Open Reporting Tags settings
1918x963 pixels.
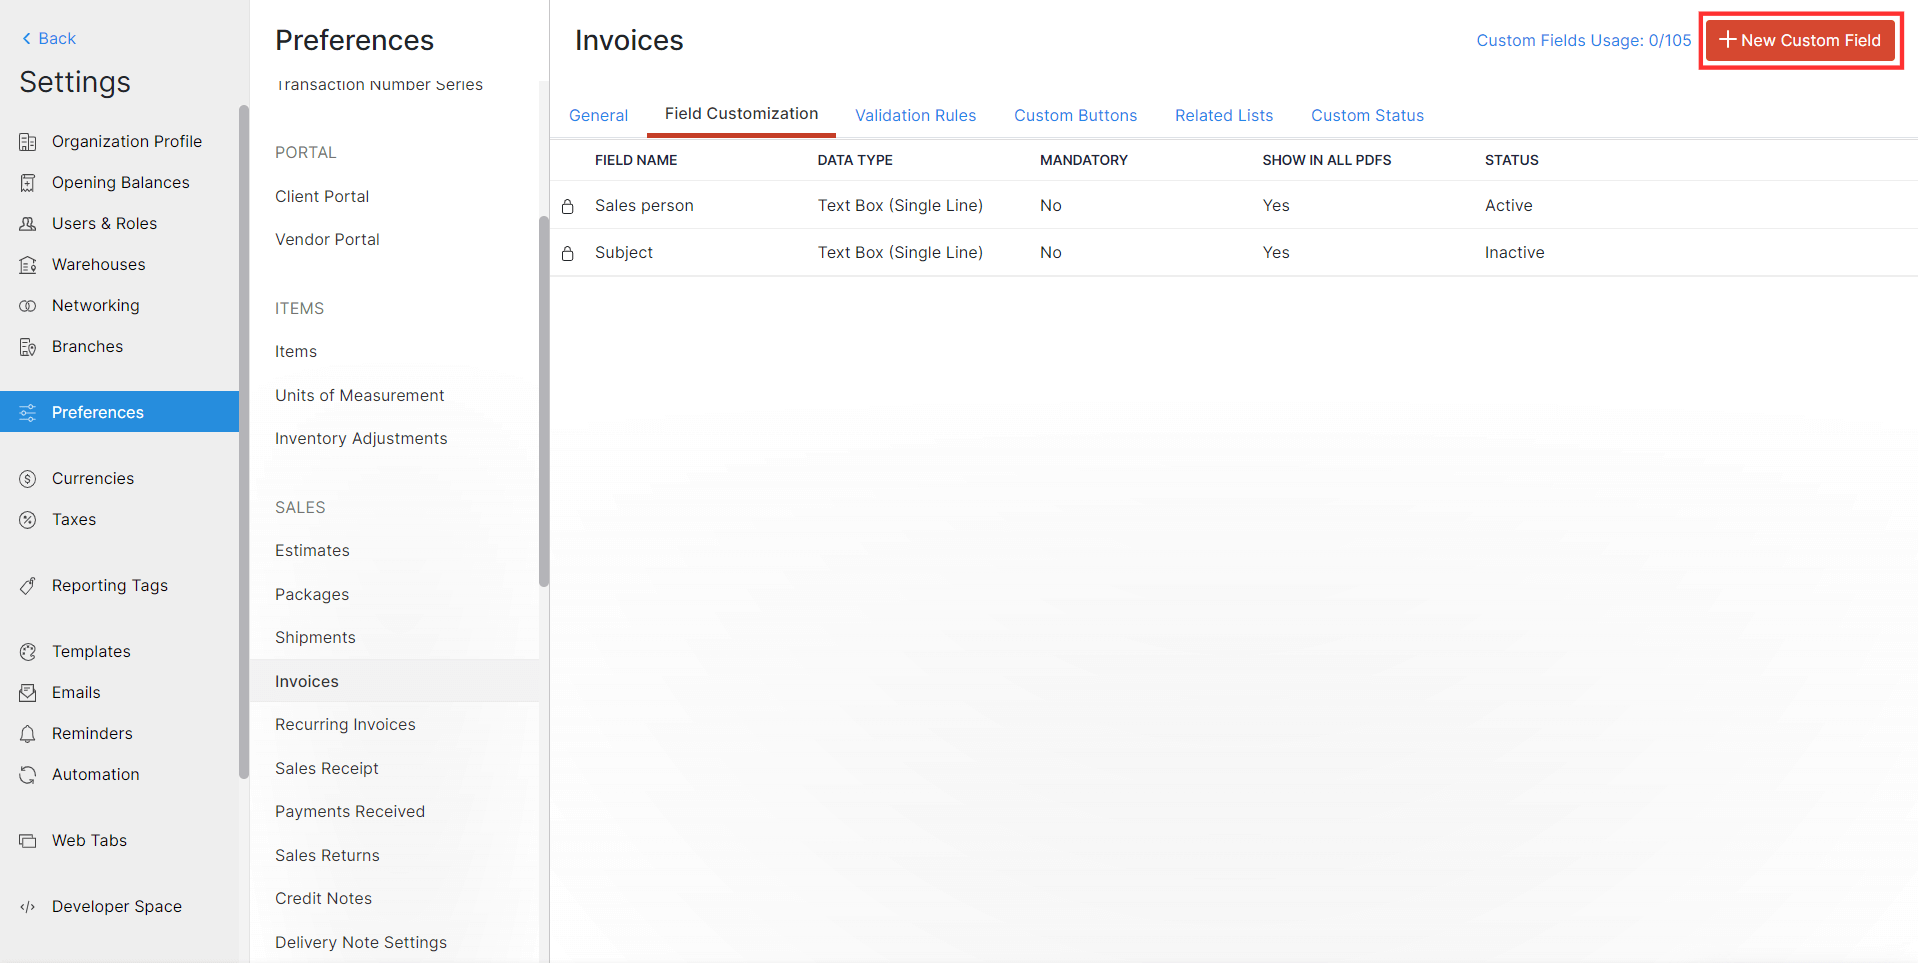click(109, 585)
